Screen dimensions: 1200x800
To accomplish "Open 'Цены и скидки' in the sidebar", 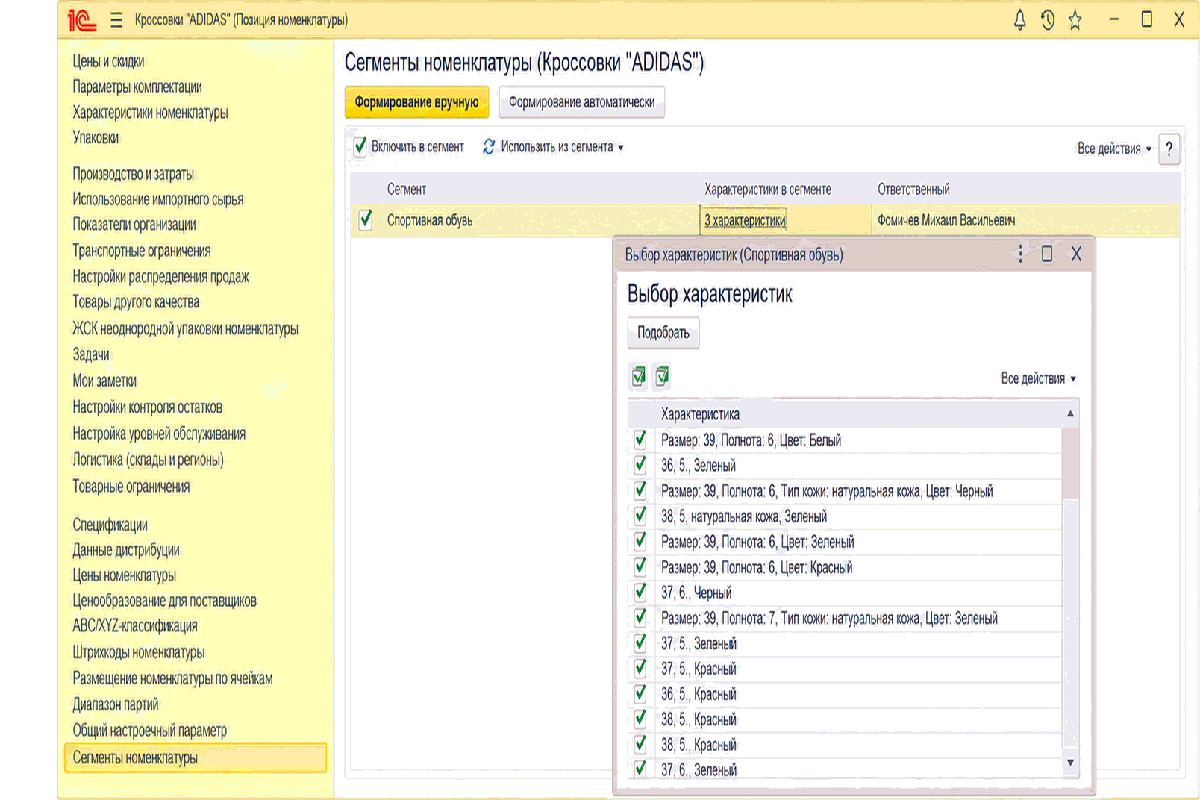I will (x=109, y=61).
